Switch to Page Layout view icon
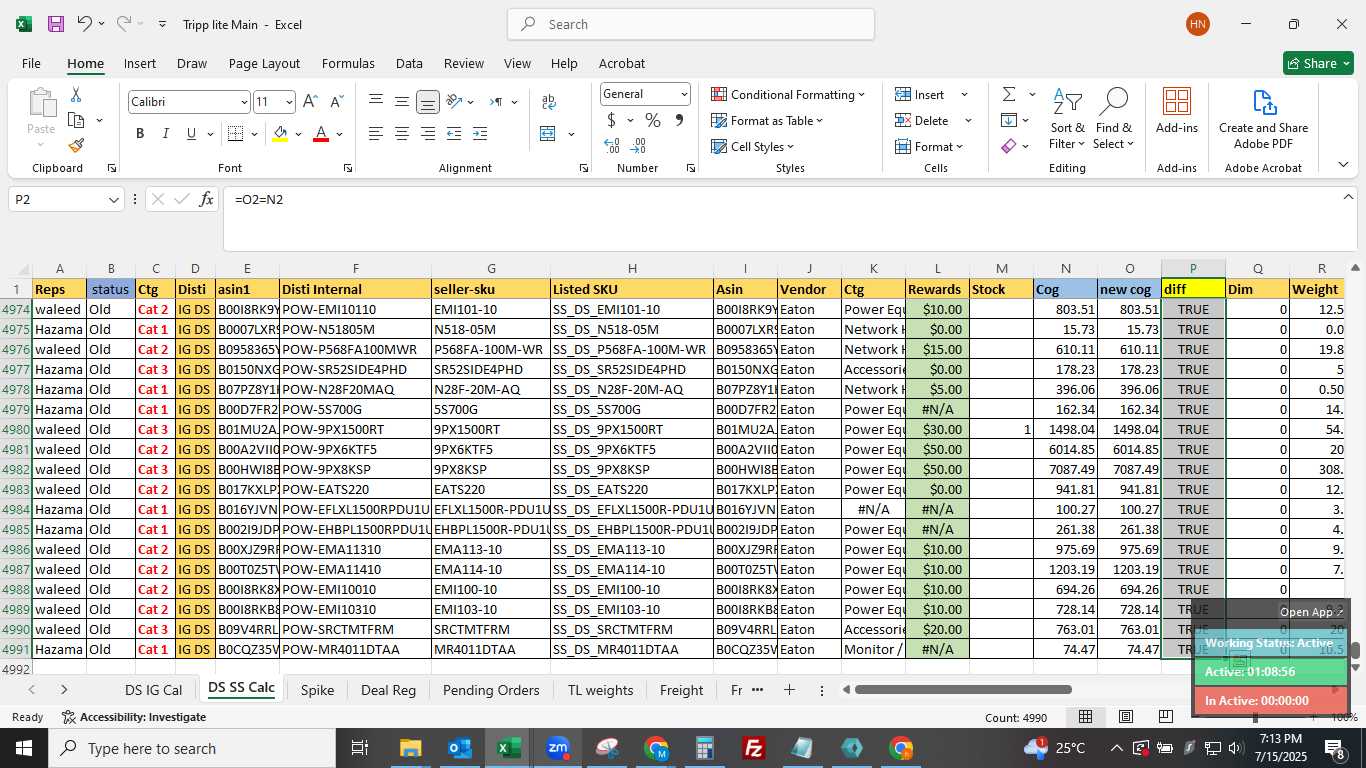 (1125, 717)
